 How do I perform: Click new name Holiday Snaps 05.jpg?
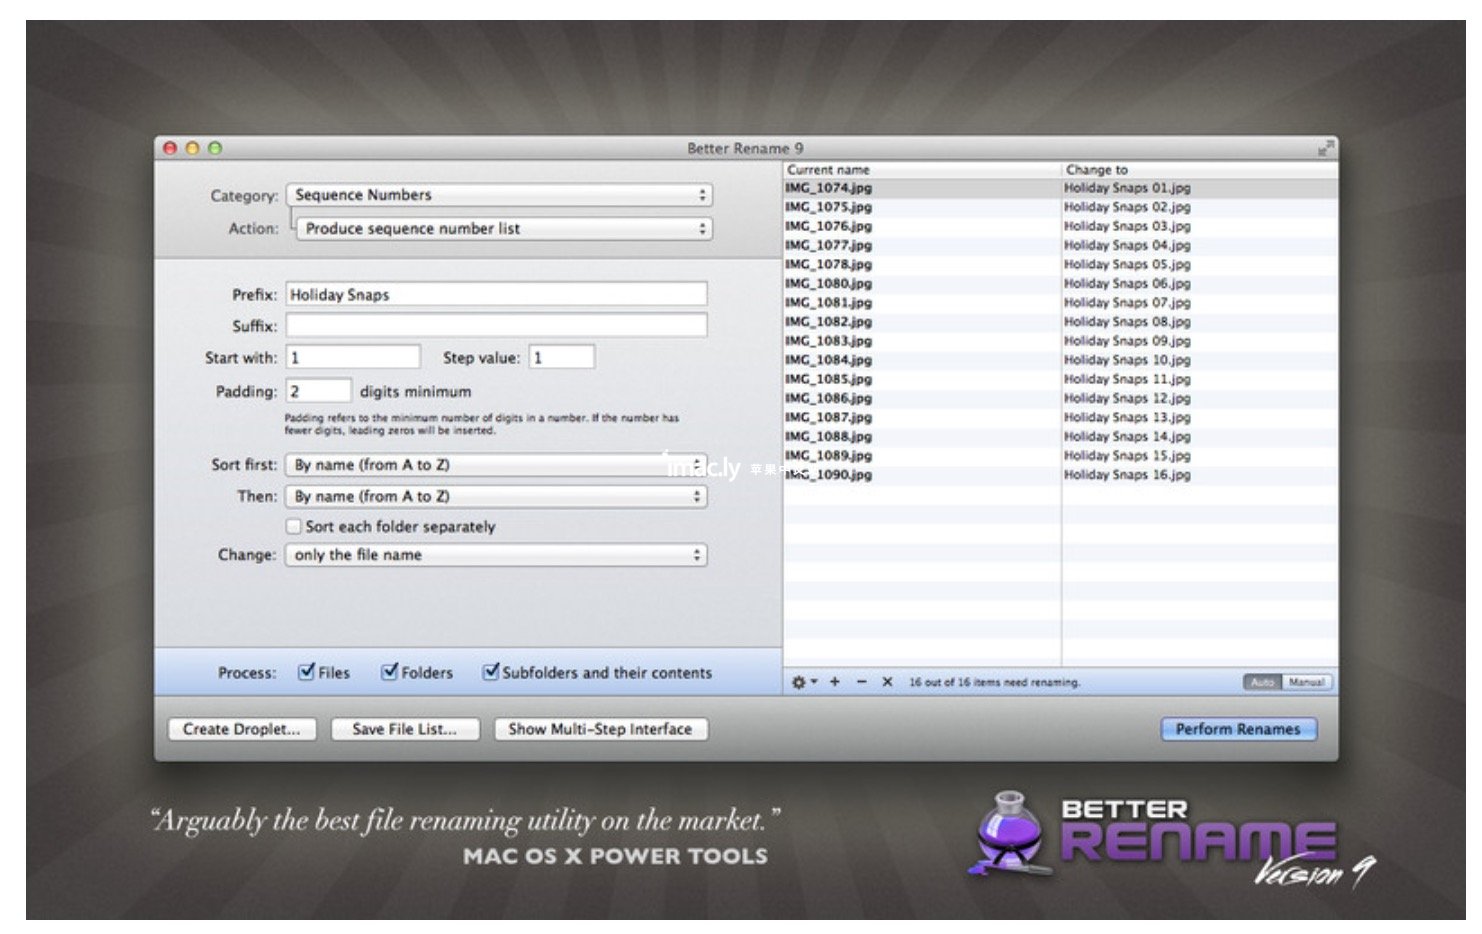(1127, 264)
